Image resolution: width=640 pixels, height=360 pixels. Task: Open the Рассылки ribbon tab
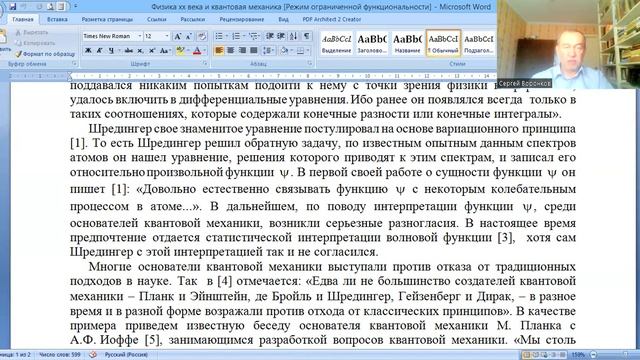[x=192, y=19]
